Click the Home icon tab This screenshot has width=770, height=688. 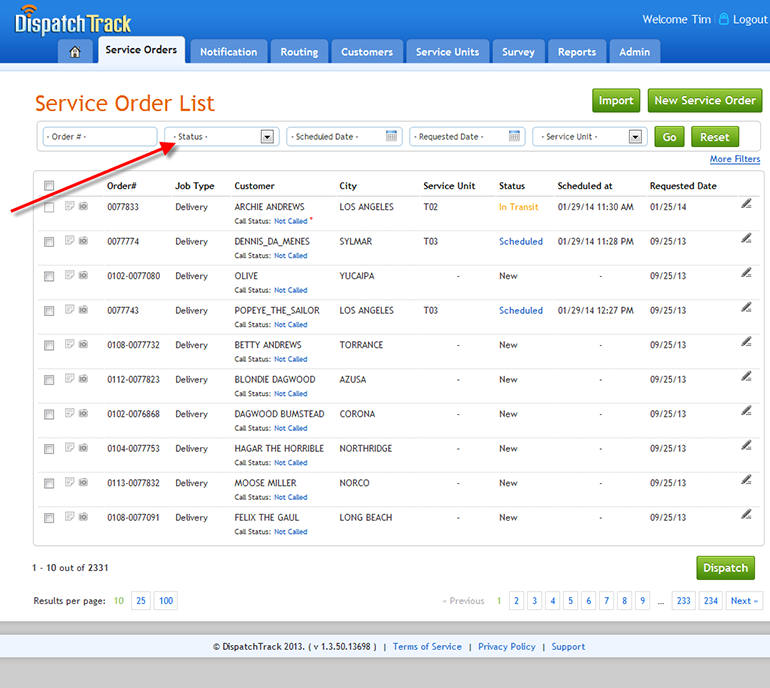pyautogui.click(x=75, y=52)
